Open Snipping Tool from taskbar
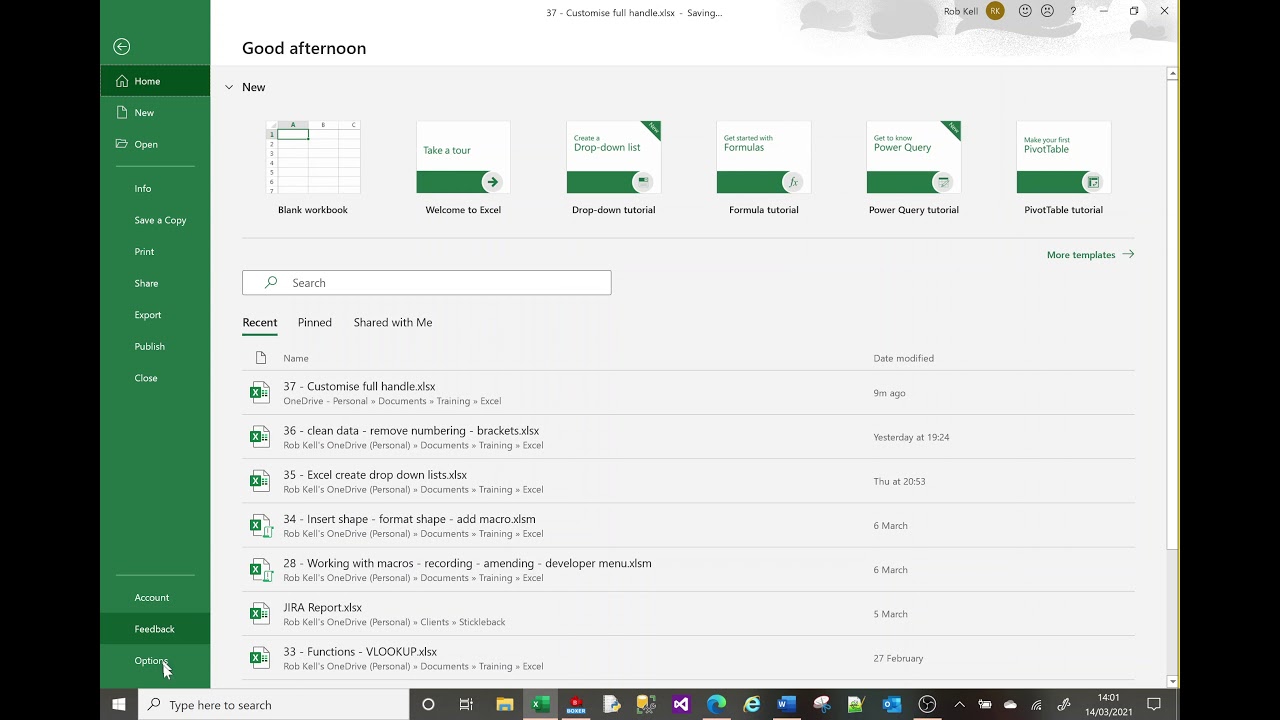The image size is (1280, 720). pyautogui.click(x=821, y=704)
